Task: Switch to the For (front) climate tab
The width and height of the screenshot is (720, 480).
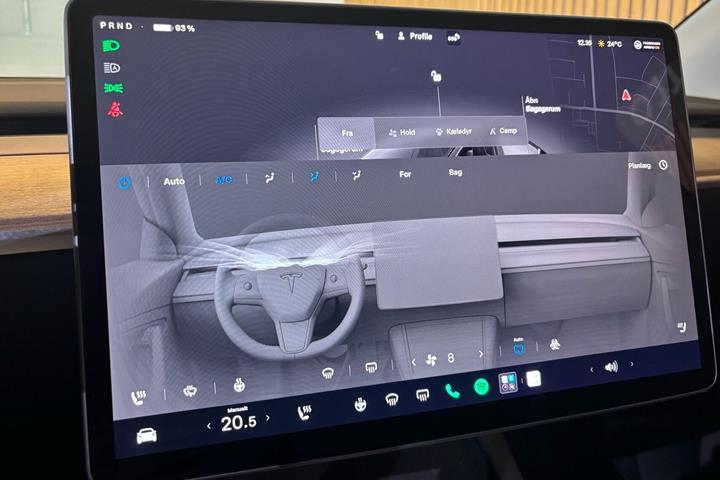Action: pos(405,174)
